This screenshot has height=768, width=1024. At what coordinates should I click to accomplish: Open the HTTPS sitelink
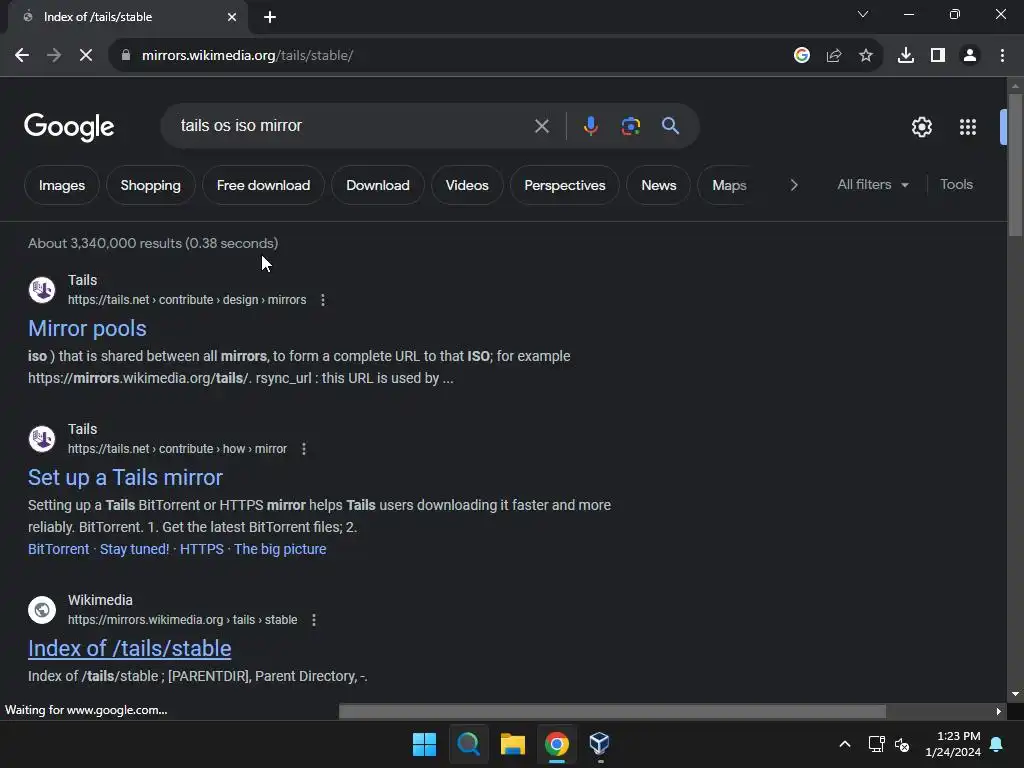(202, 549)
